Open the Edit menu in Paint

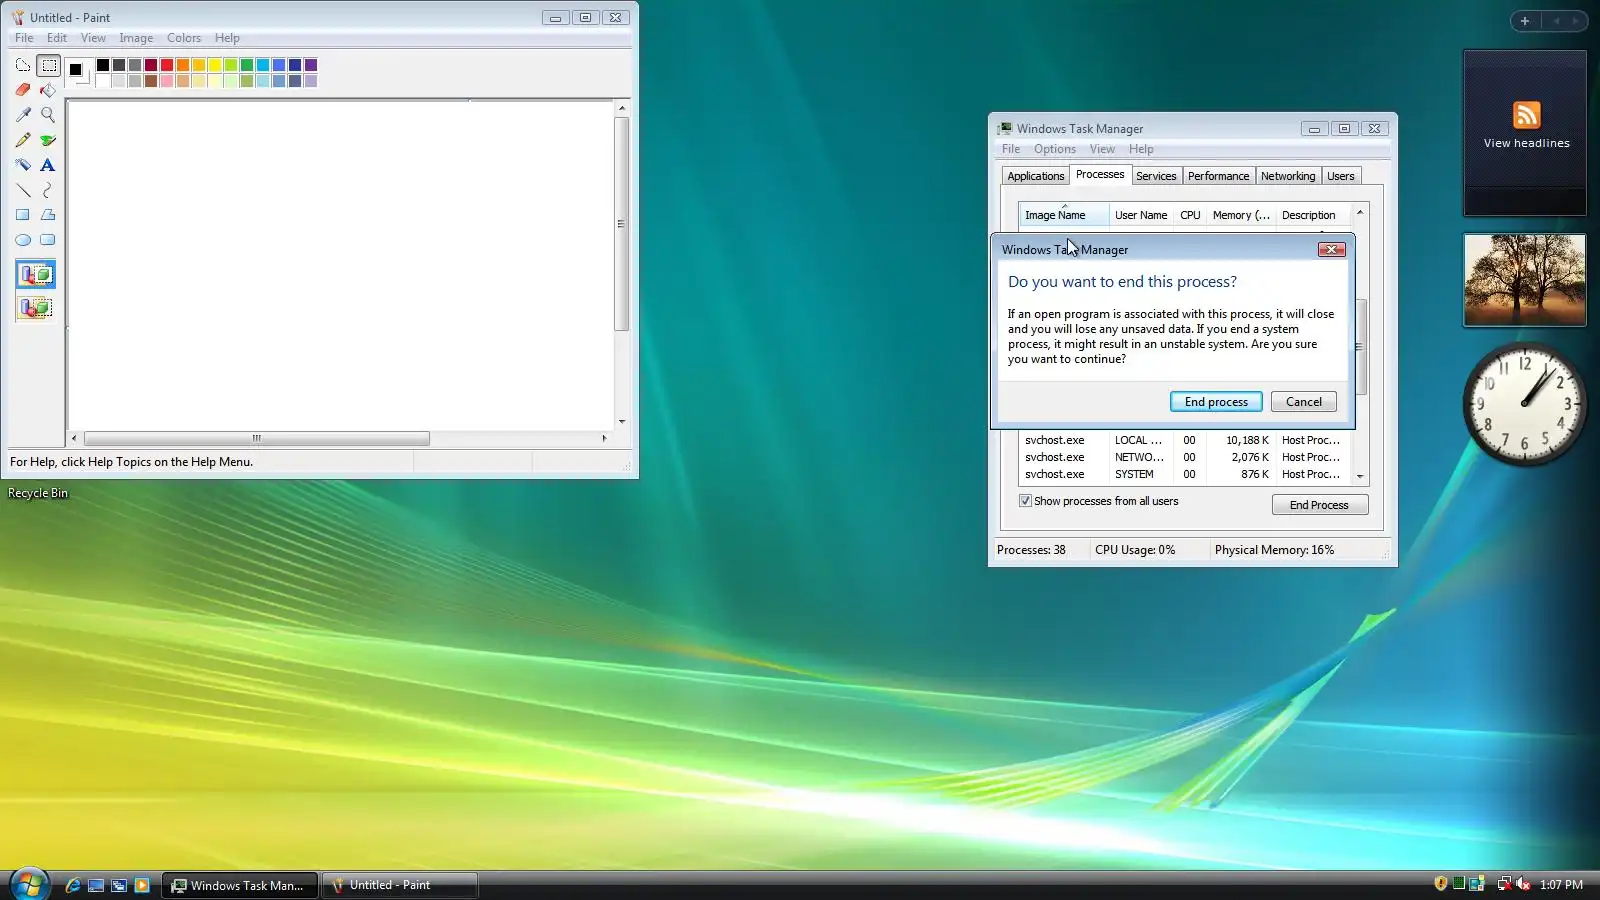(57, 38)
